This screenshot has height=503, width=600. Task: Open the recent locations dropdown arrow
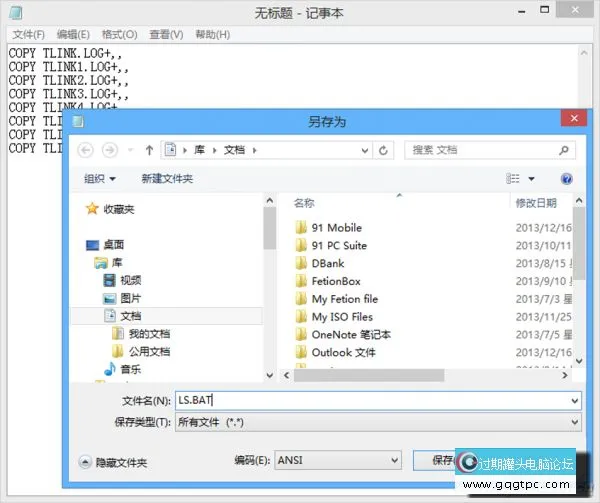[130, 150]
